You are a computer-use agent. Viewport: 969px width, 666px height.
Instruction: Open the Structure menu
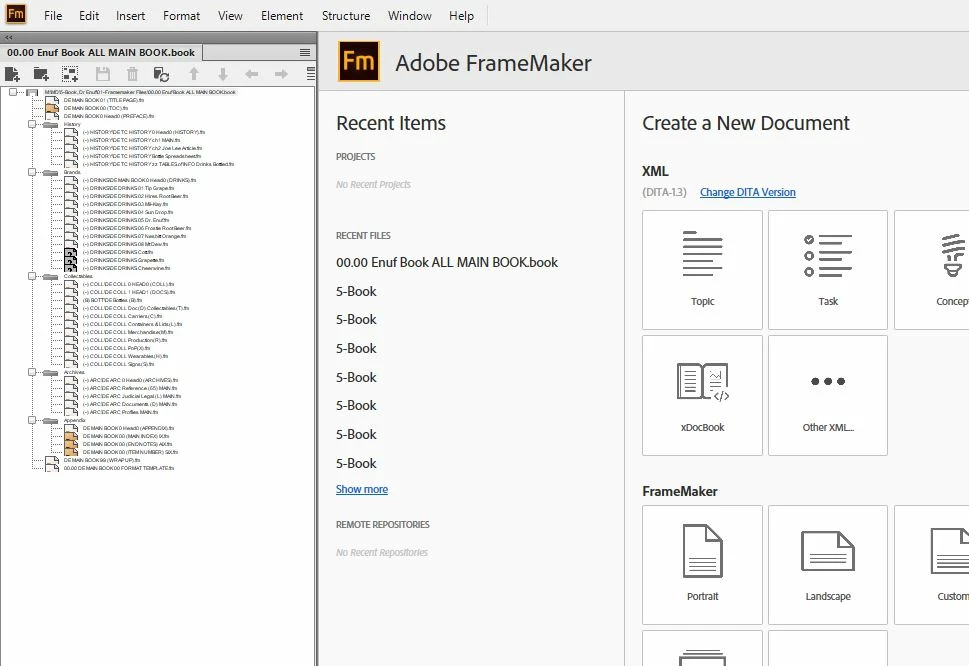point(345,15)
